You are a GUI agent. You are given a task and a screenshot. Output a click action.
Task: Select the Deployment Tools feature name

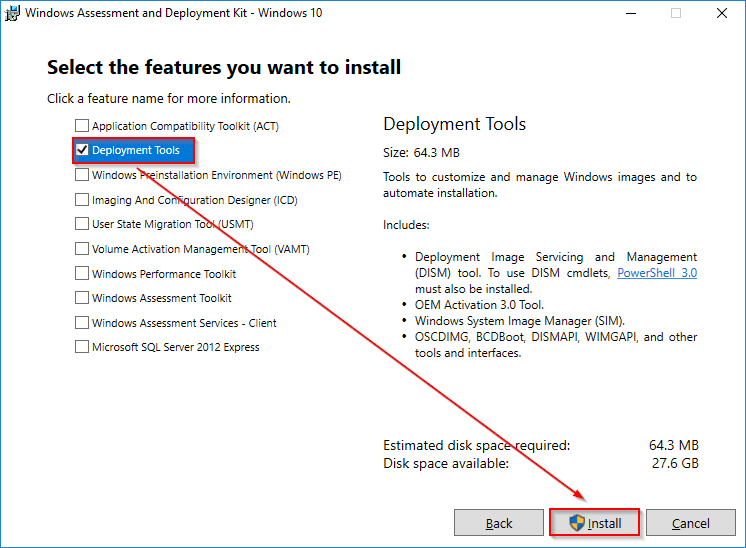point(136,150)
